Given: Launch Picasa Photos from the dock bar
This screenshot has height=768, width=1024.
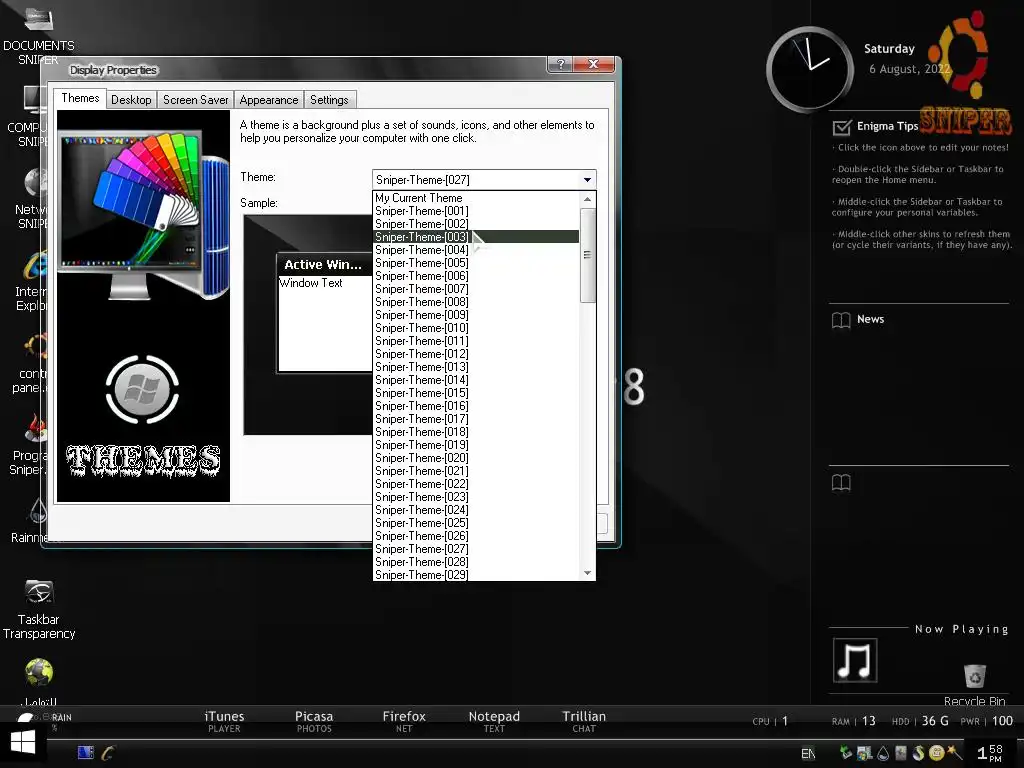Looking at the screenshot, I should click(314, 721).
